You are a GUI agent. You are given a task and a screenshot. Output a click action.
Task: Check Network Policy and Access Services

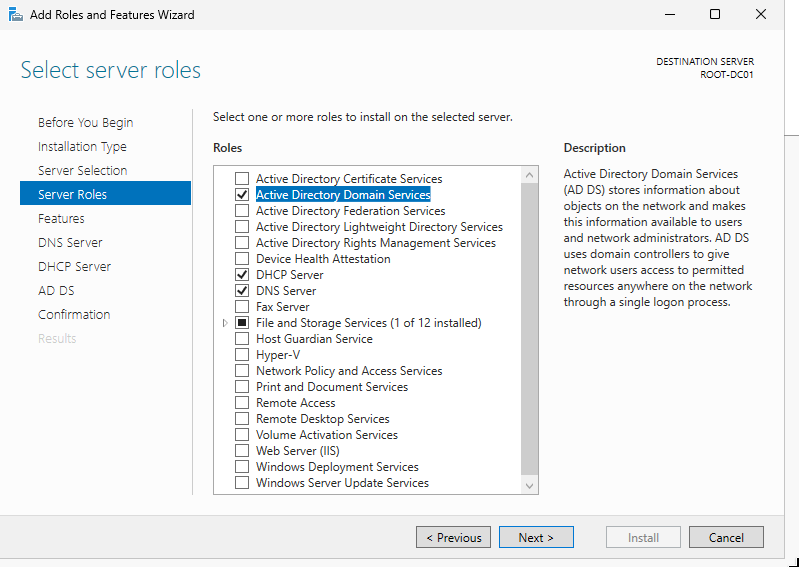tap(242, 371)
